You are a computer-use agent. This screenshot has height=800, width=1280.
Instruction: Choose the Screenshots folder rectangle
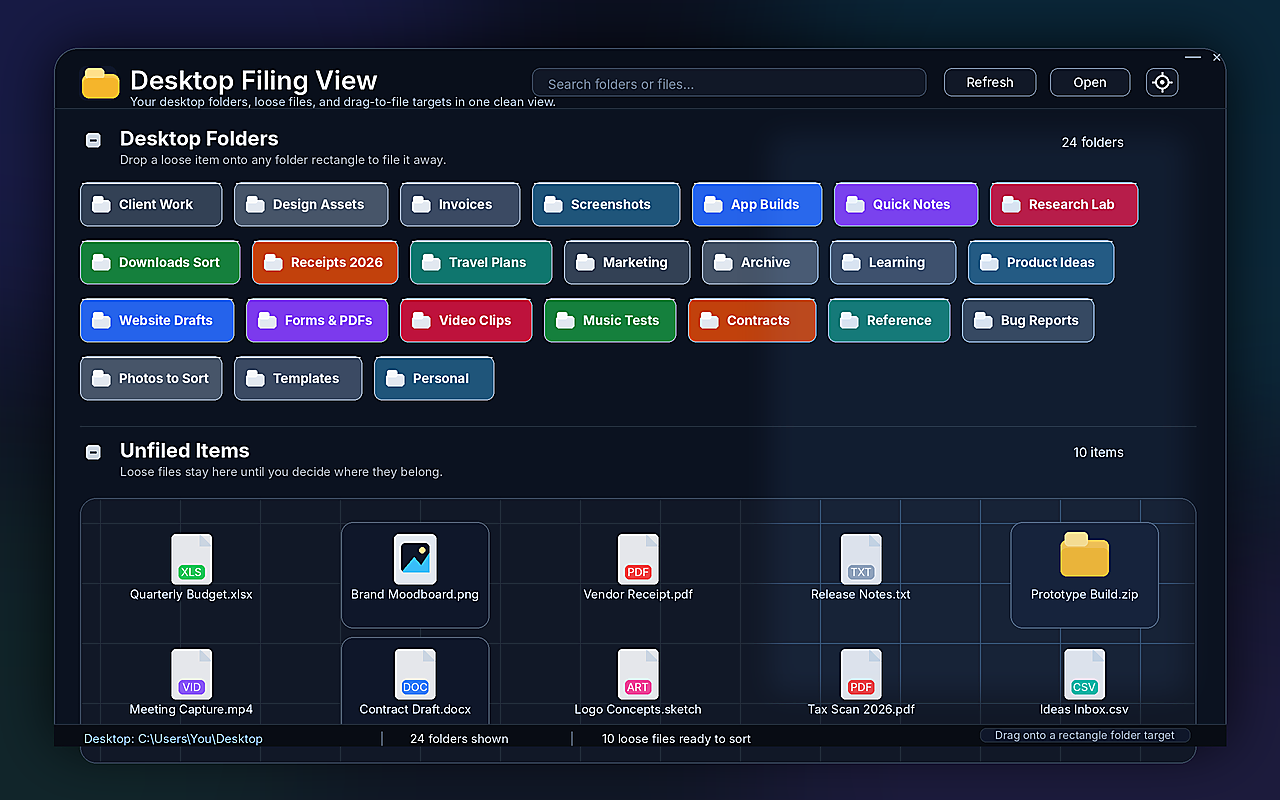click(x=606, y=204)
